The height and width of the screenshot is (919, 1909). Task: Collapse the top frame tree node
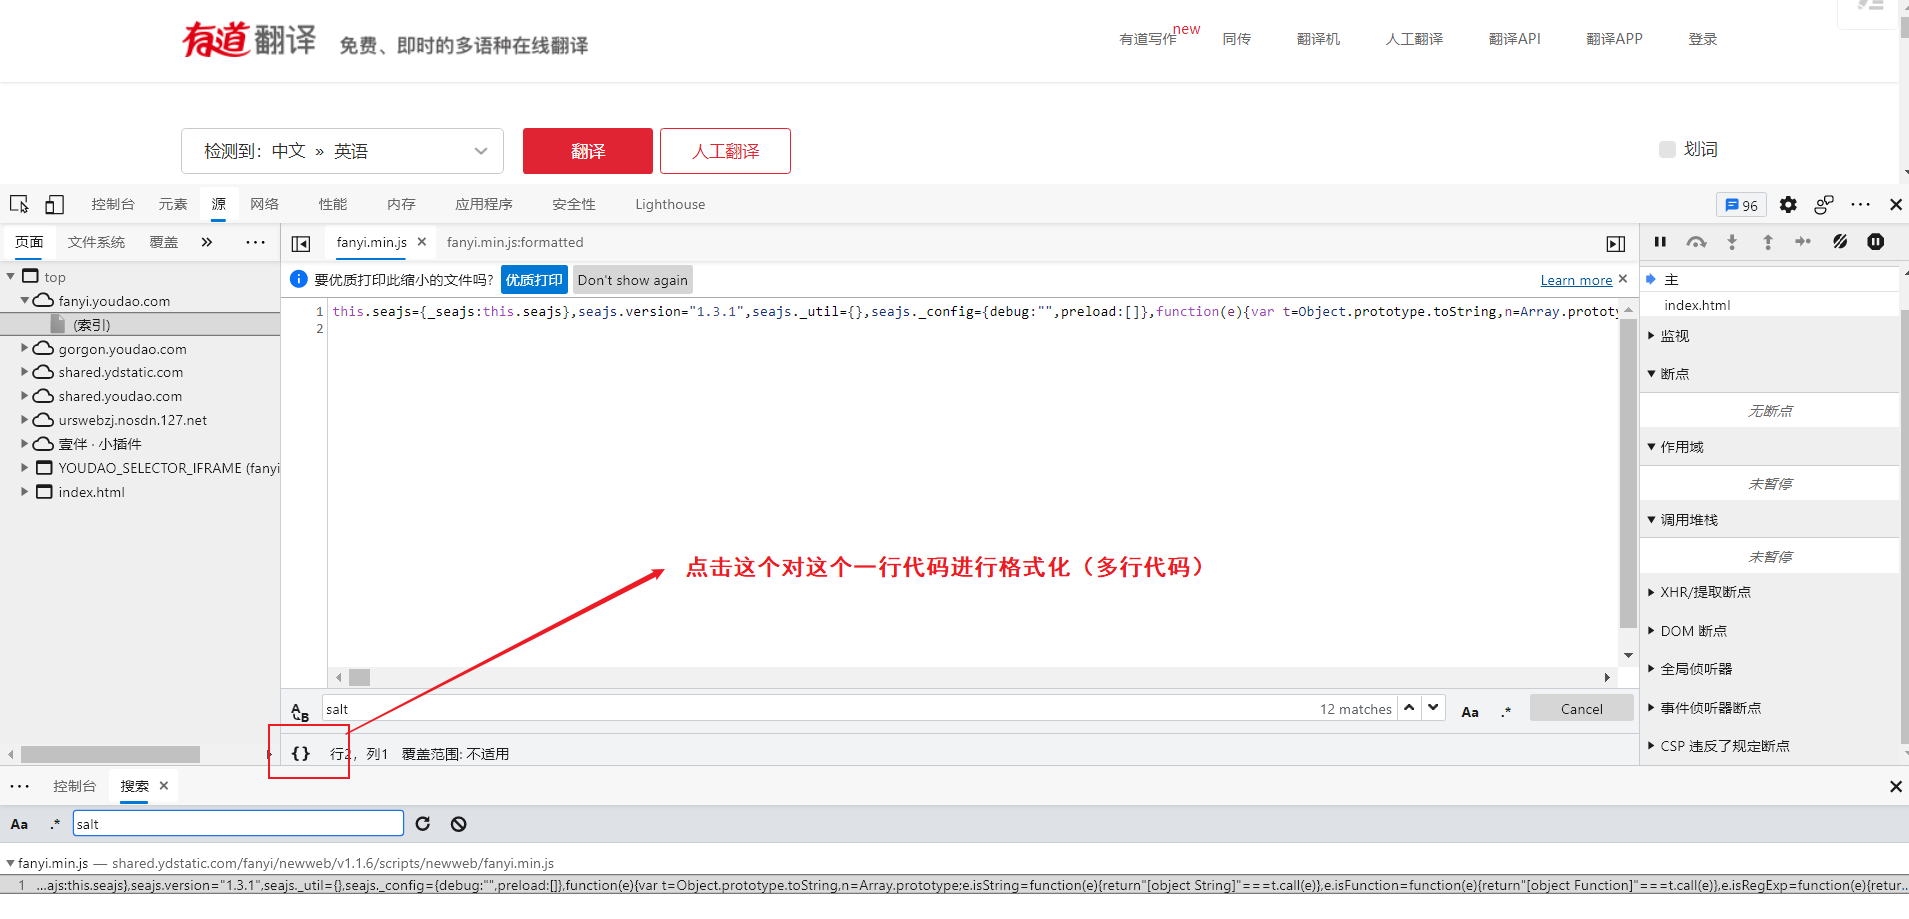(x=11, y=276)
